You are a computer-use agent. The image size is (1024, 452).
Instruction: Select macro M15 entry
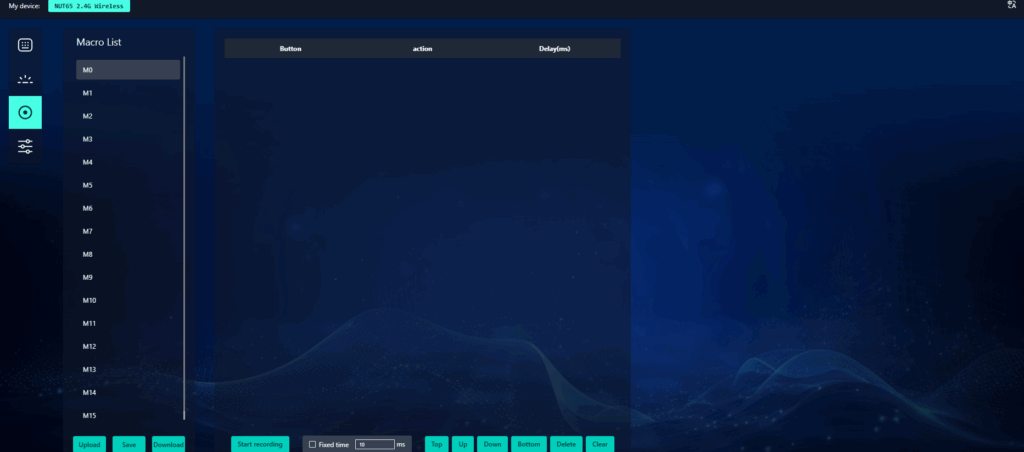[128, 415]
